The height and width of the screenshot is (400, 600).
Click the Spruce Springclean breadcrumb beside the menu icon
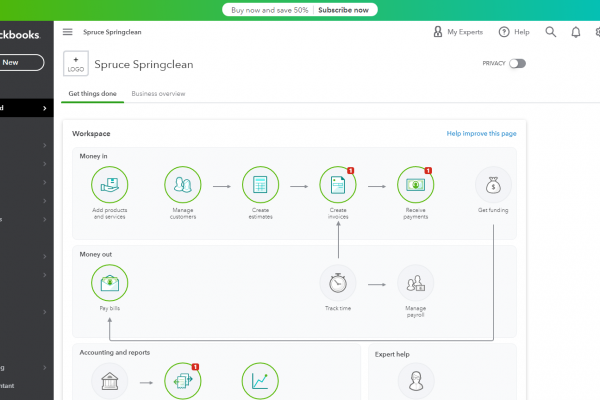pyautogui.click(x=112, y=32)
